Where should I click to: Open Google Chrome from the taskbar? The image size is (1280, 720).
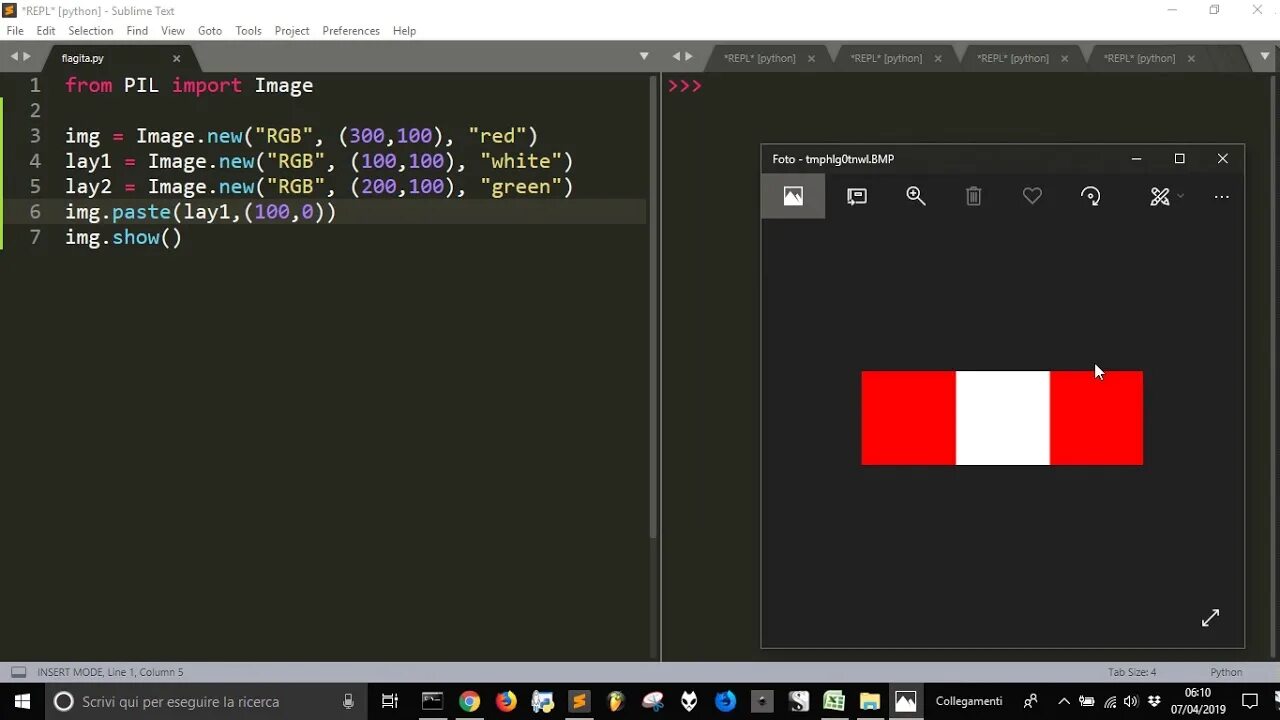click(x=469, y=701)
